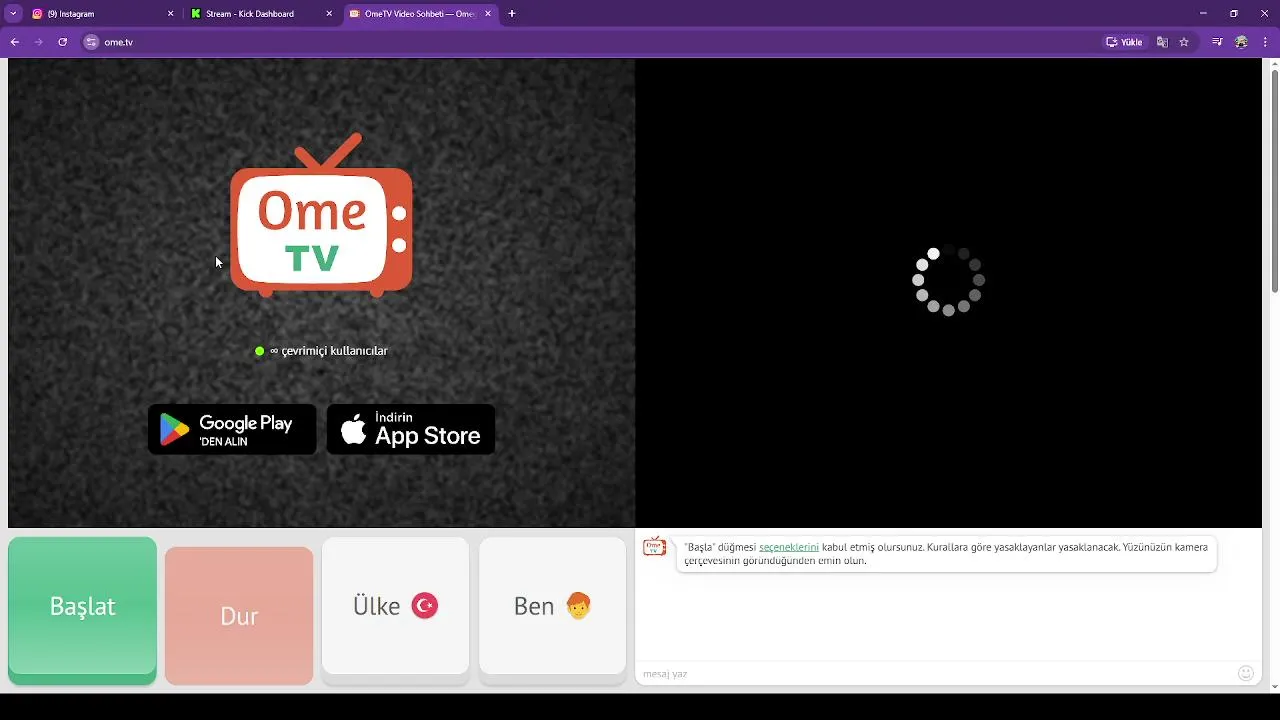1280x720 pixels.
Task: Click the OmeTV logo in the video panel
Action: [321, 215]
